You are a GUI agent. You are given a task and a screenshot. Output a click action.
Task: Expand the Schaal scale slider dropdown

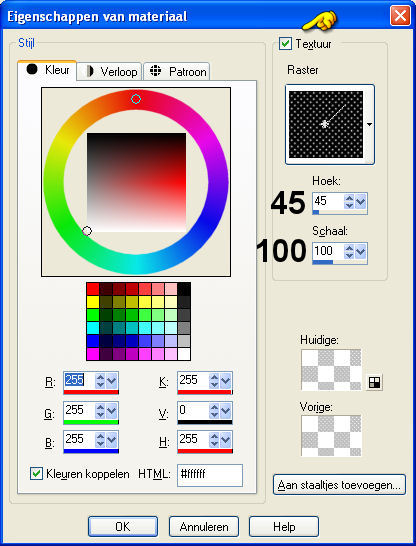click(x=360, y=251)
